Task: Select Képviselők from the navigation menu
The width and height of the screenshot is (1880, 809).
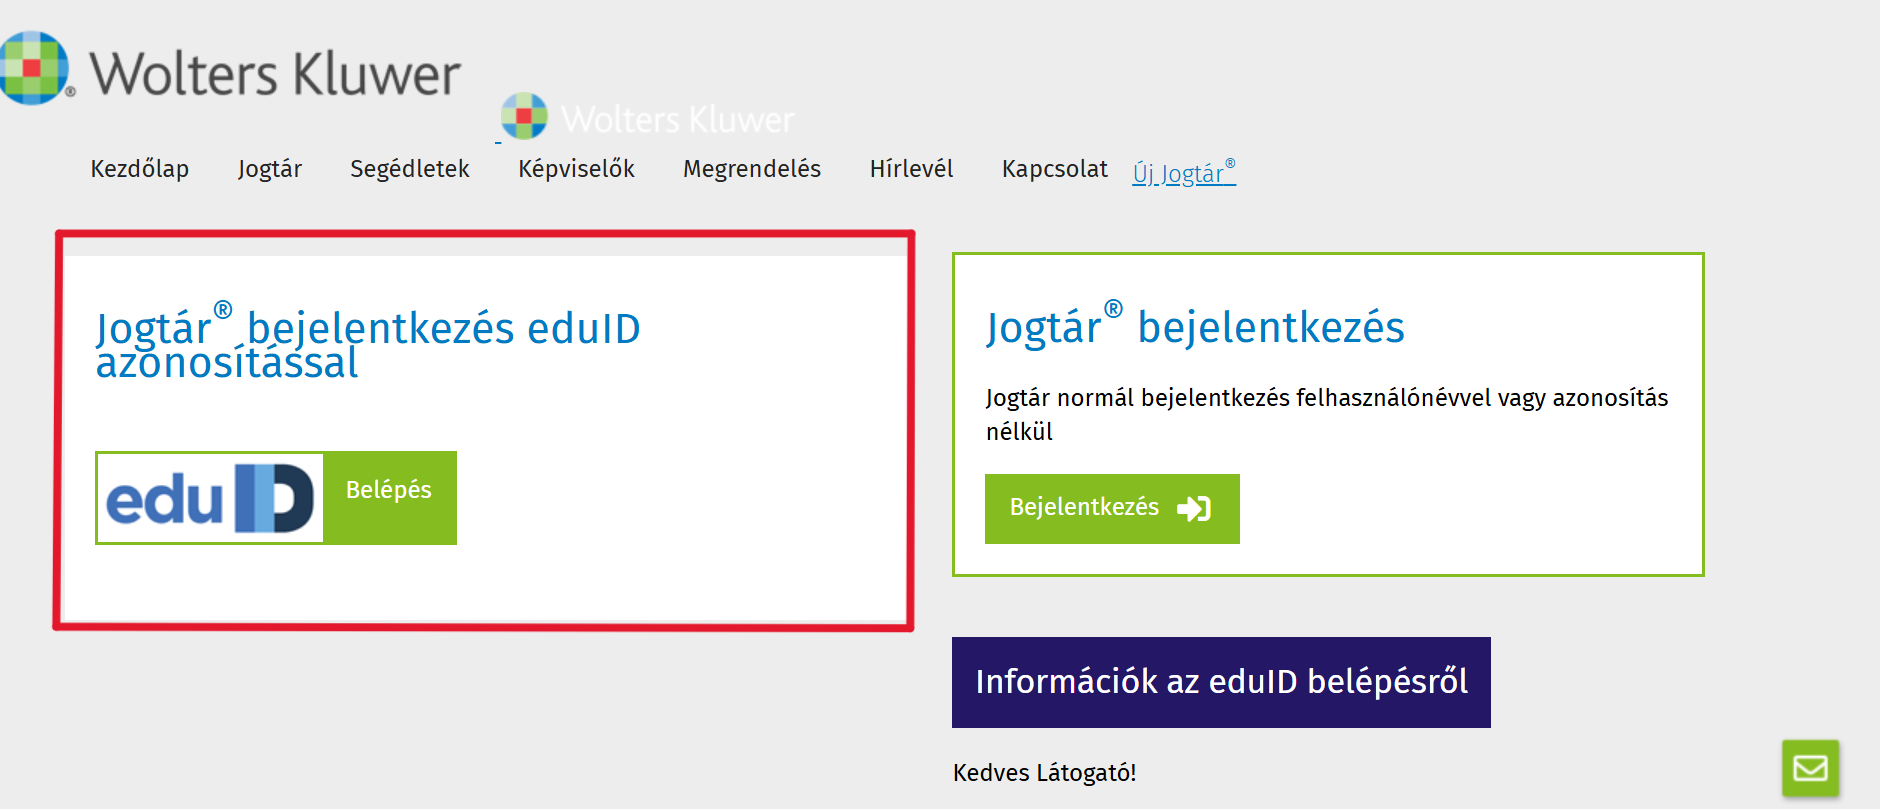Action: [576, 169]
